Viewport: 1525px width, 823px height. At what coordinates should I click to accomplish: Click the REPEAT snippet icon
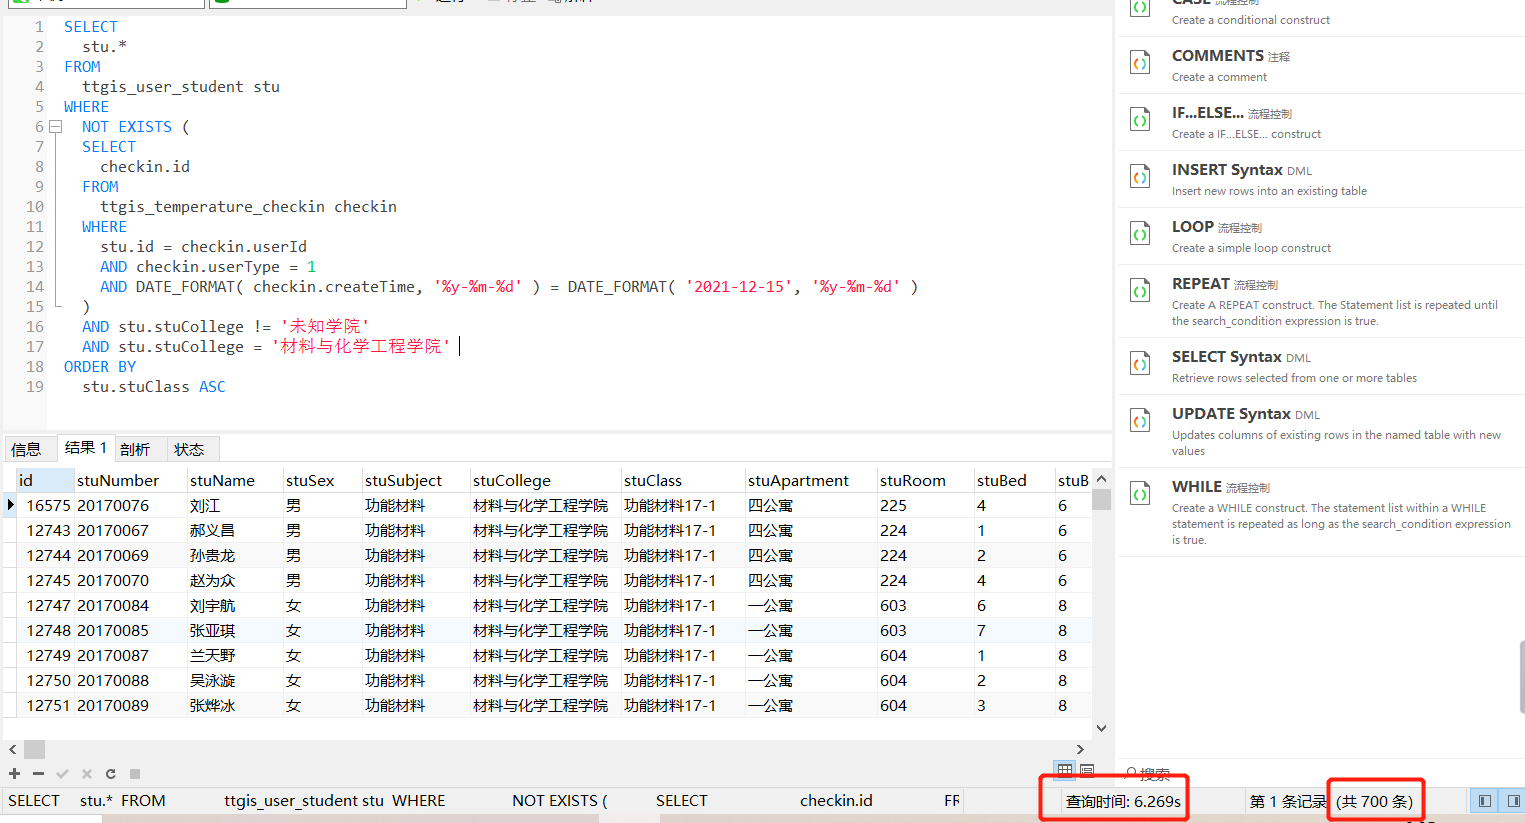coord(1140,291)
